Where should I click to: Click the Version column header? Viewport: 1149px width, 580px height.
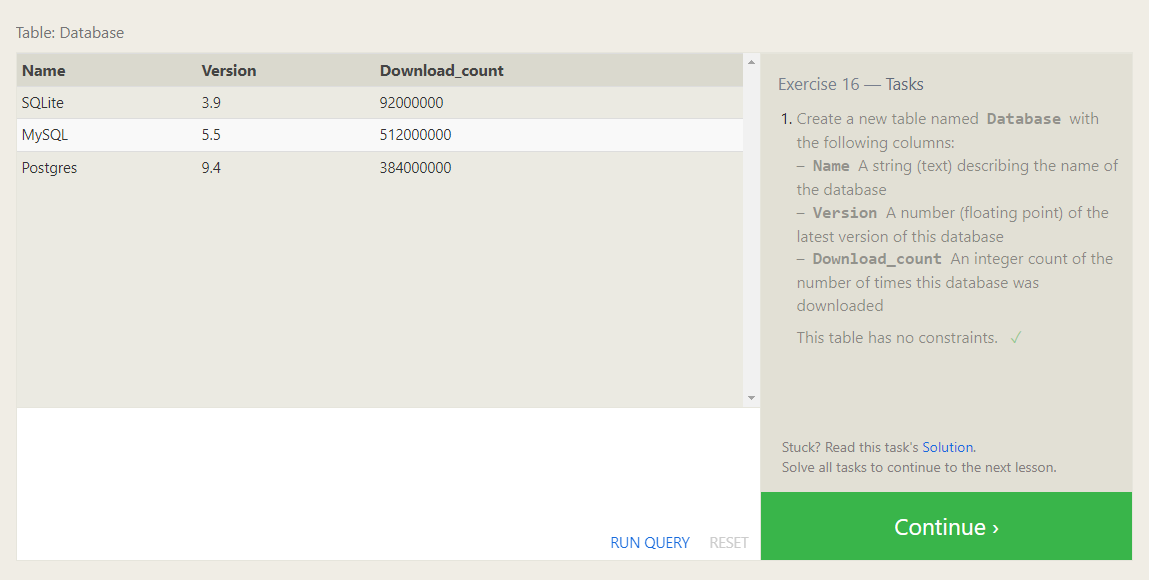pos(229,71)
